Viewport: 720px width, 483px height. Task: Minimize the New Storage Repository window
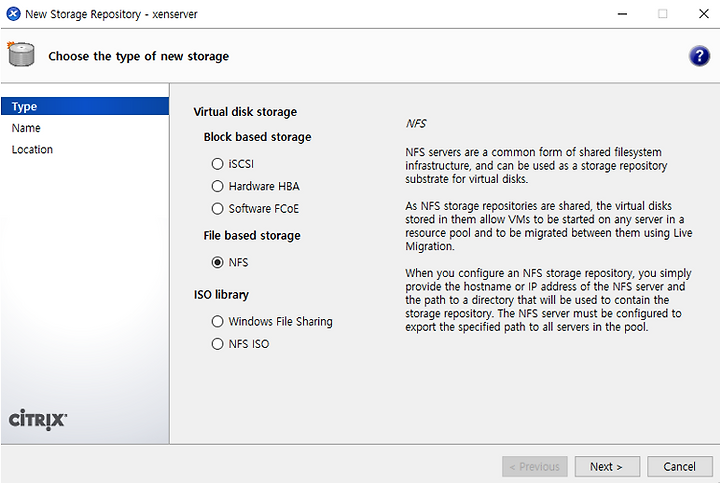coord(622,14)
